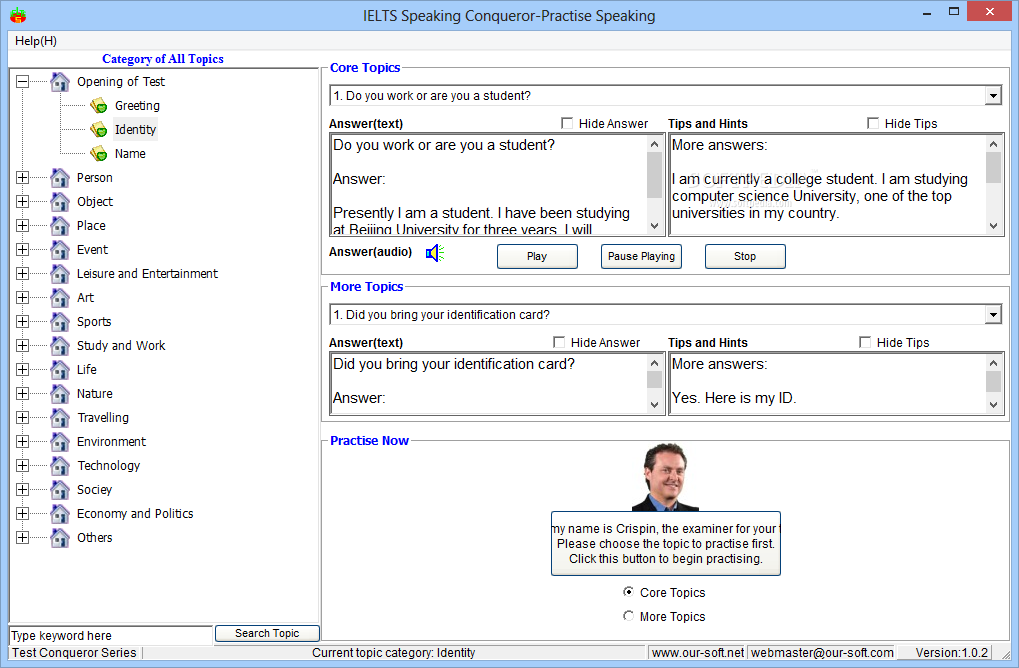The width and height of the screenshot is (1019, 668).
Task: Click the examiner Crispin photo
Action: click(x=665, y=477)
